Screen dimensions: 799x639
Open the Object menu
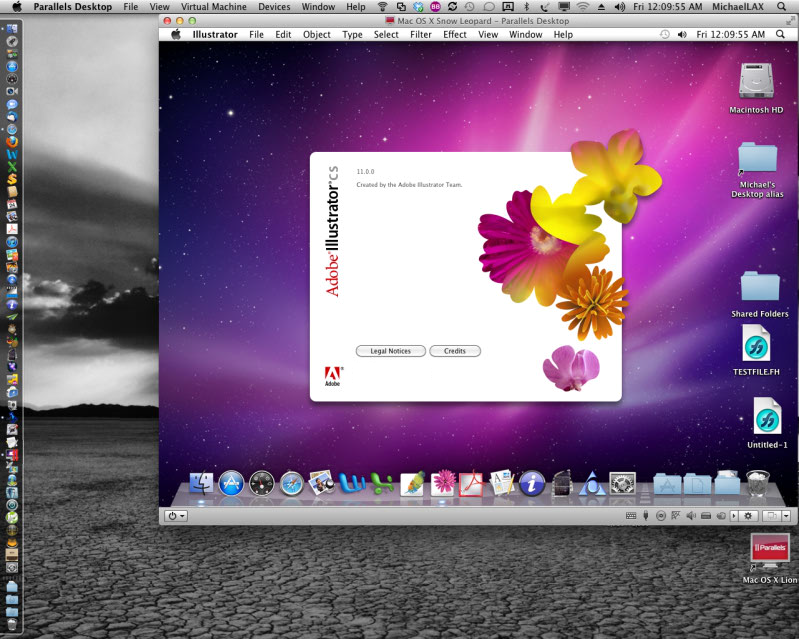[316, 34]
